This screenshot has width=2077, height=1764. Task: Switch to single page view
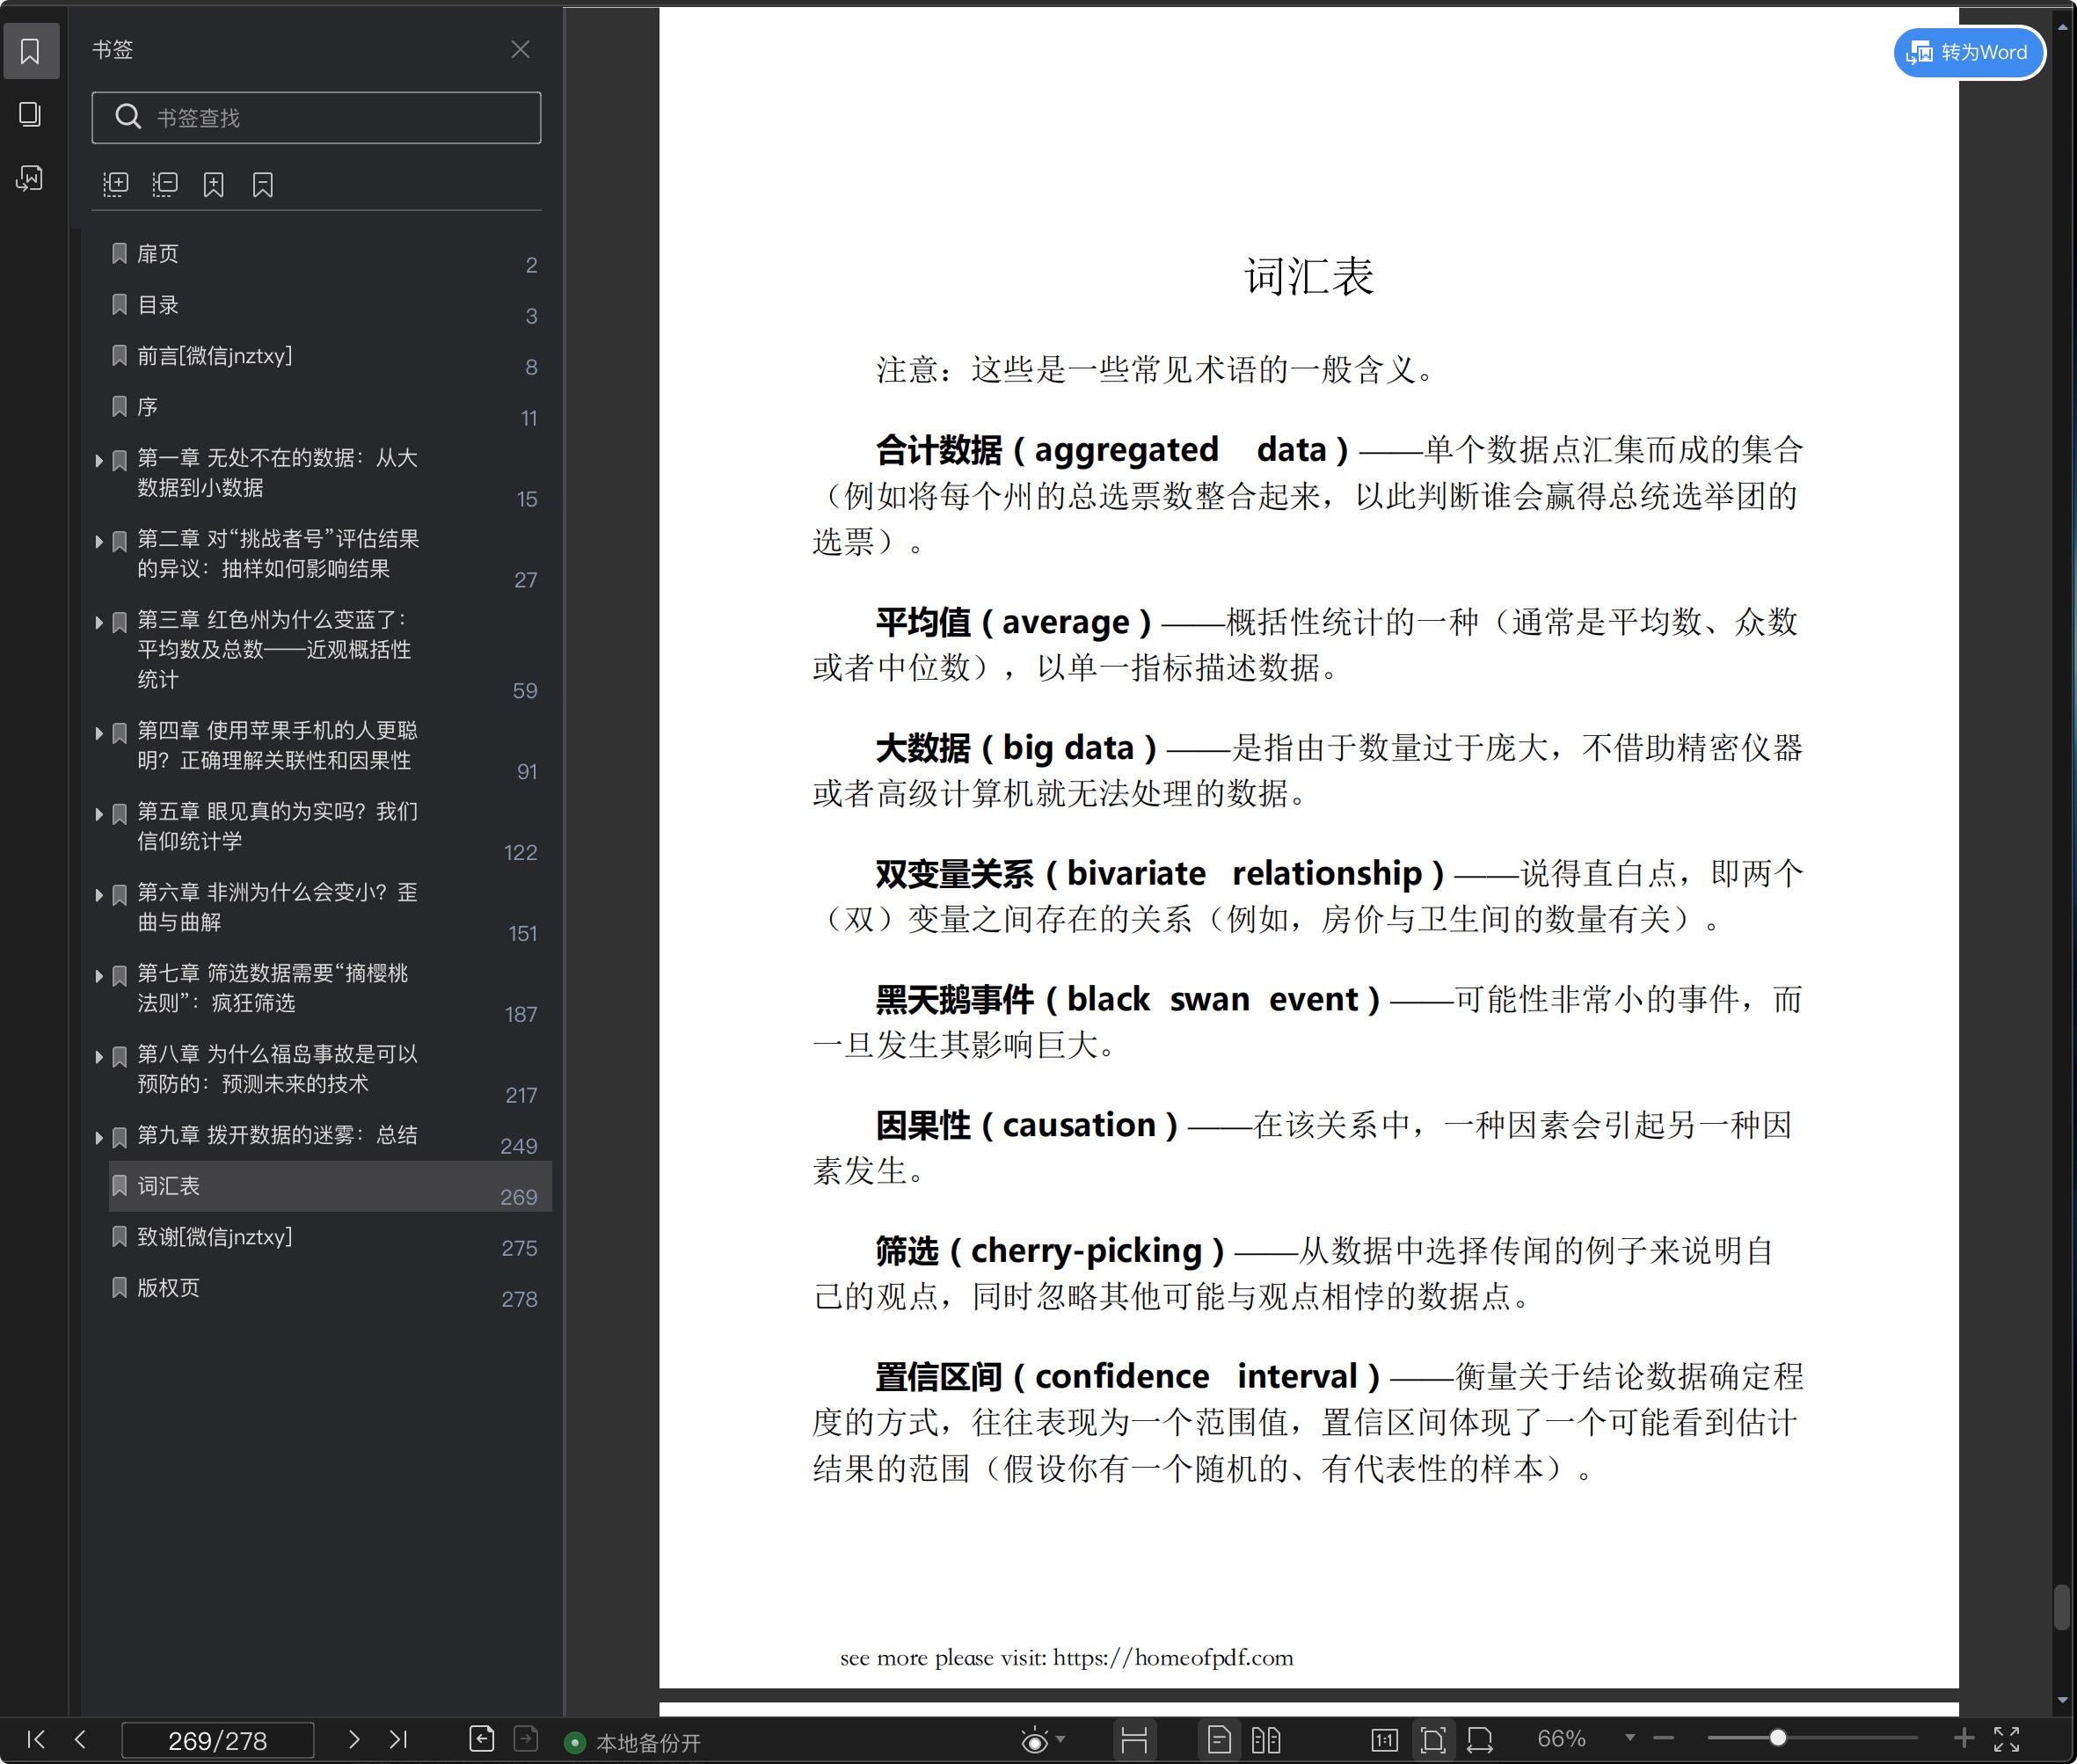pos(1219,1740)
